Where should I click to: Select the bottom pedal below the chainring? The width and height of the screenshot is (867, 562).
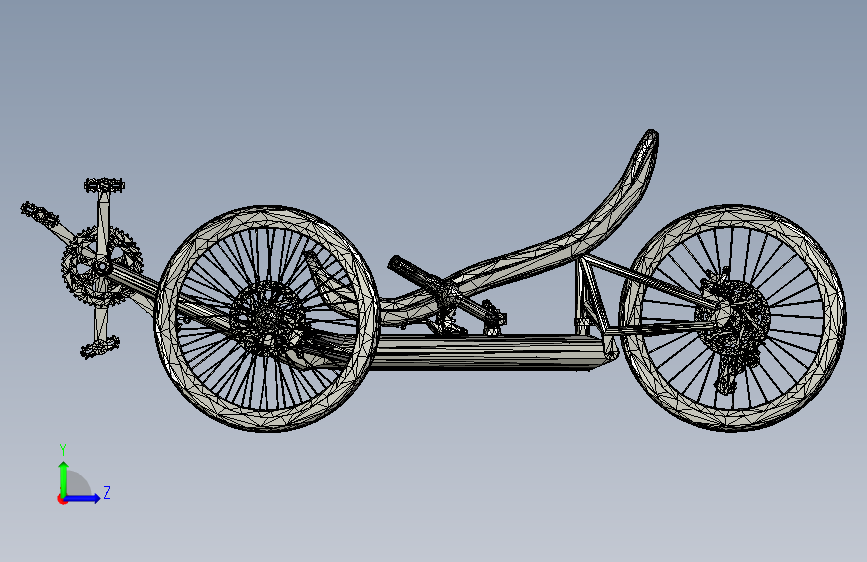(x=100, y=348)
